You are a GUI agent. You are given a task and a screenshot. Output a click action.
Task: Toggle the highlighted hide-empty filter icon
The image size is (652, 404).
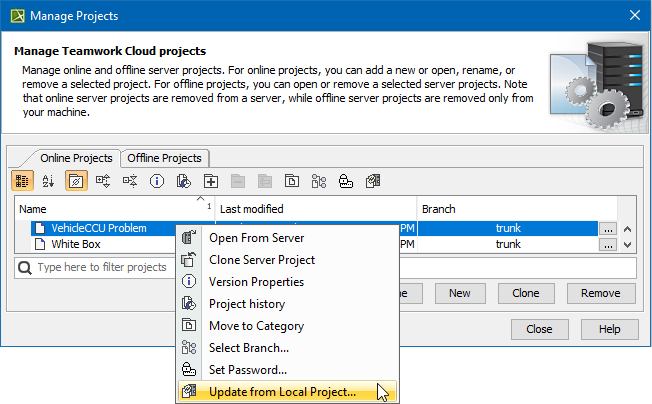76,181
